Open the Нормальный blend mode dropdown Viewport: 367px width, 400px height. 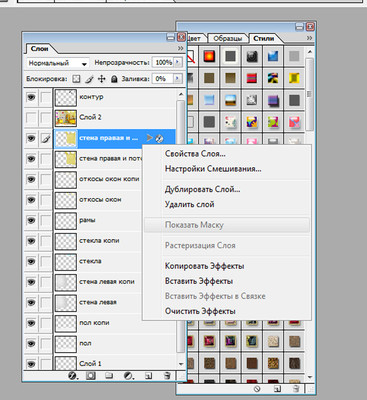pos(57,63)
